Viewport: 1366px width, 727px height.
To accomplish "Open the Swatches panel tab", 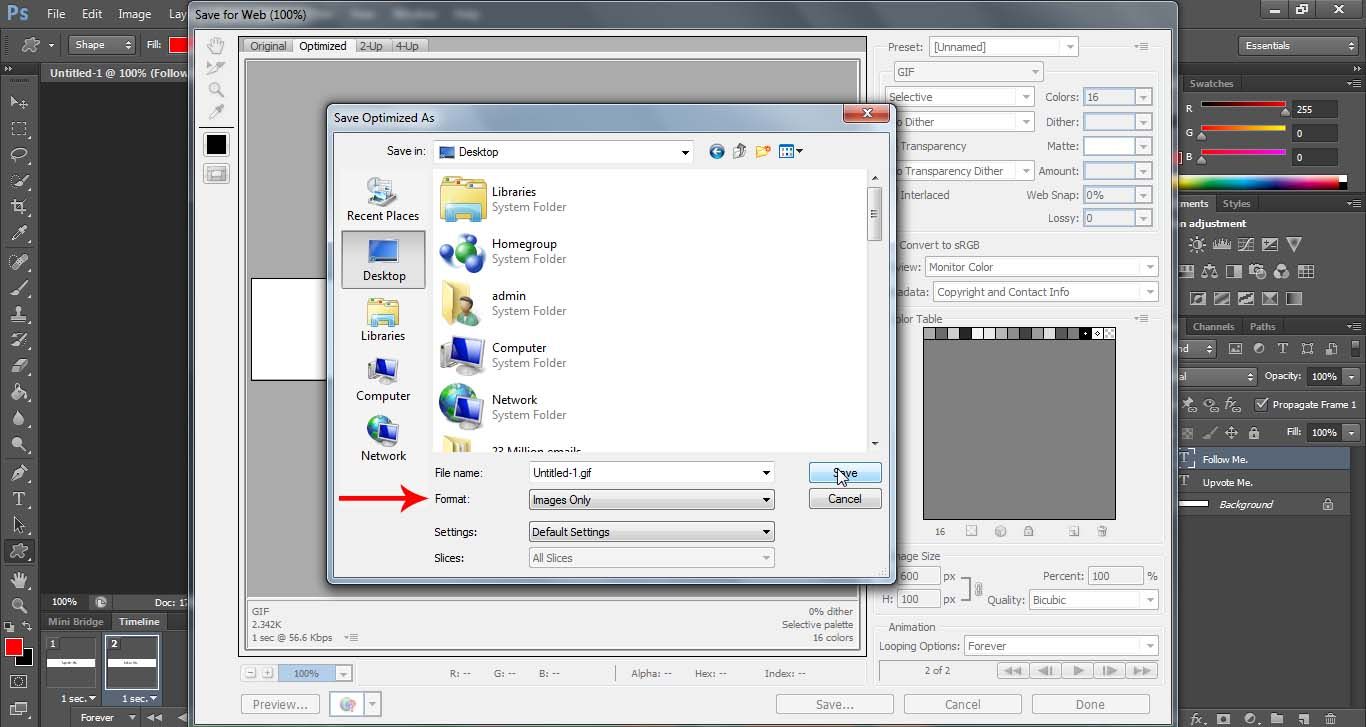I will [x=1211, y=84].
